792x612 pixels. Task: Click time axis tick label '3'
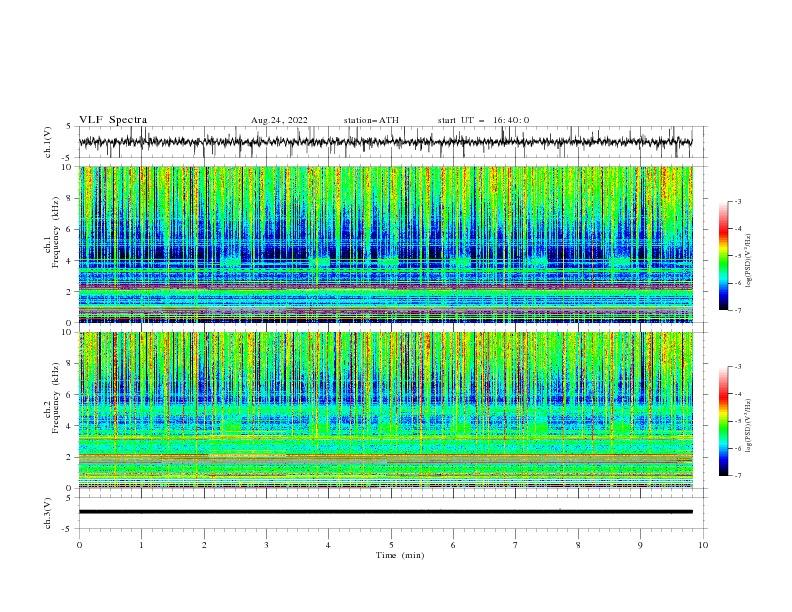(x=266, y=545)
